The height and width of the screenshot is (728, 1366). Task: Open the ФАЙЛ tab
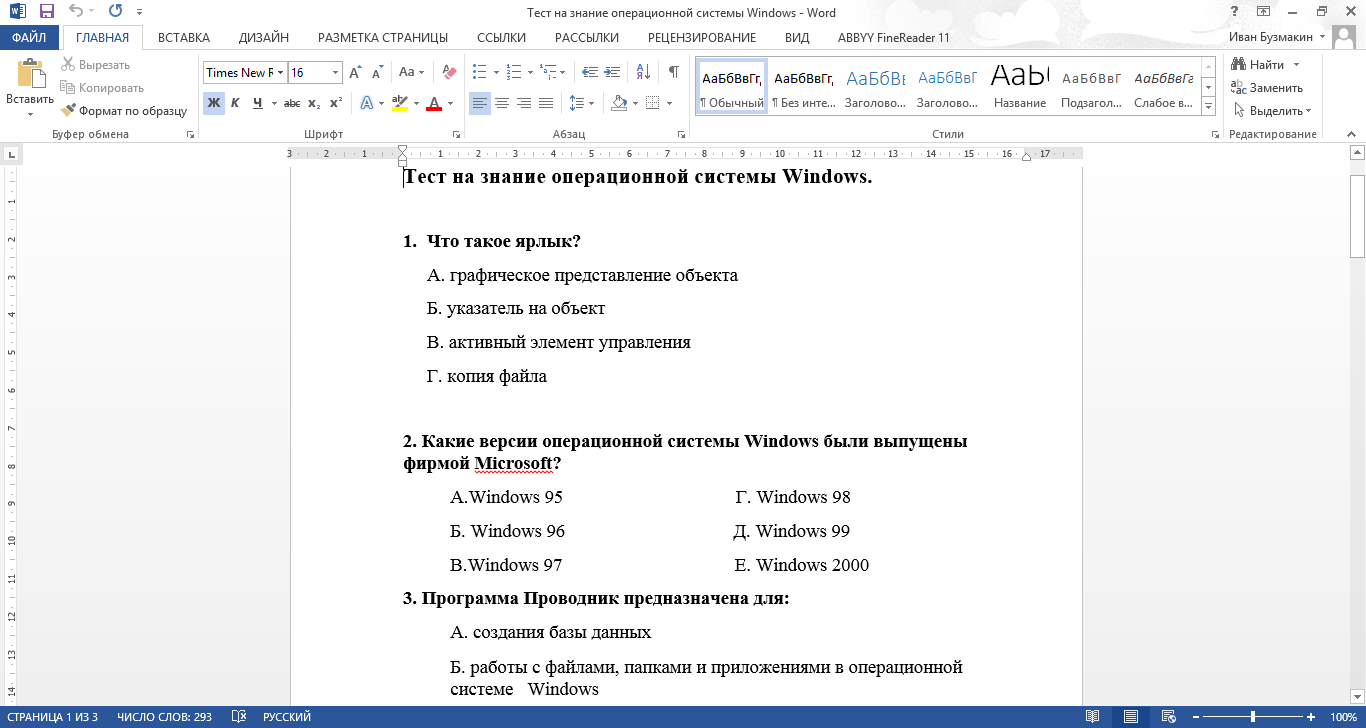coord(29,38)
